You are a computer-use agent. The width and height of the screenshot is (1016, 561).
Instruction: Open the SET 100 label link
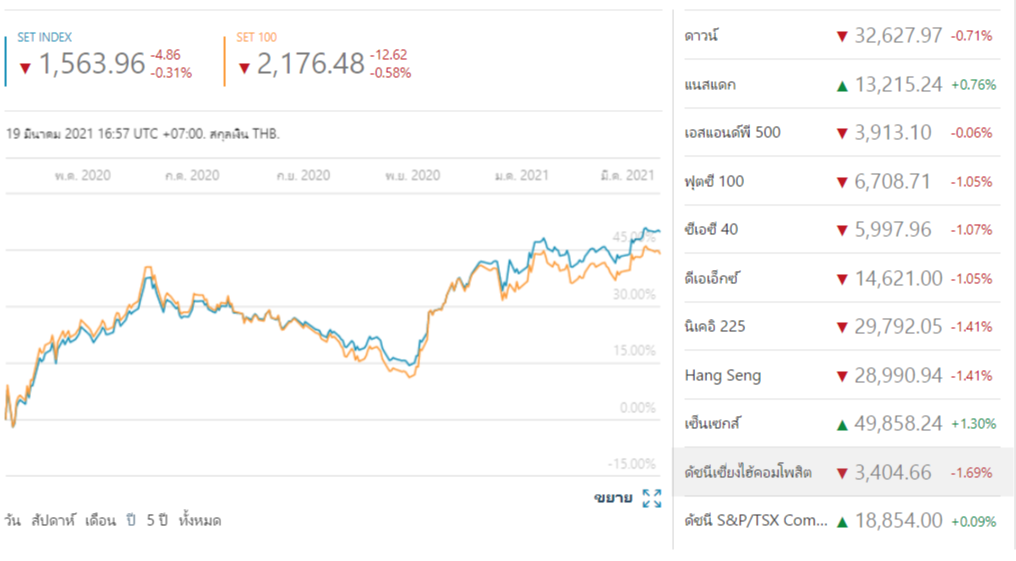coord(257,38)
